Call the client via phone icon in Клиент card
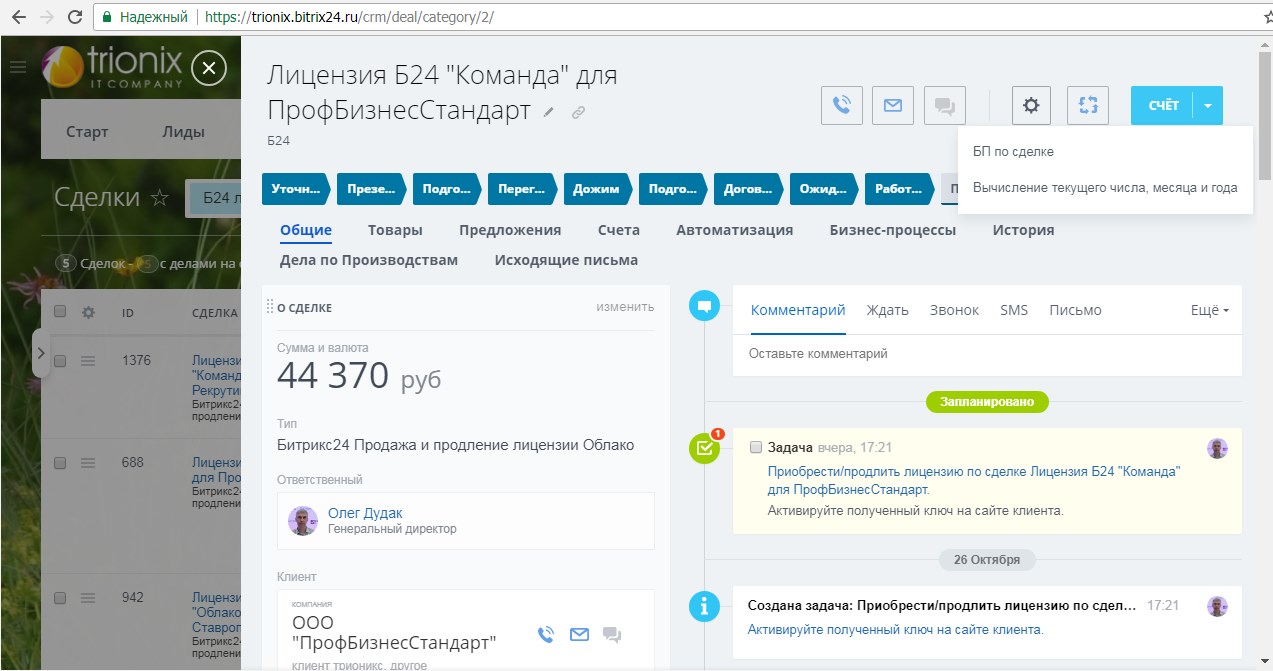This screenshot has width=1273, height=671. (546, 634)
